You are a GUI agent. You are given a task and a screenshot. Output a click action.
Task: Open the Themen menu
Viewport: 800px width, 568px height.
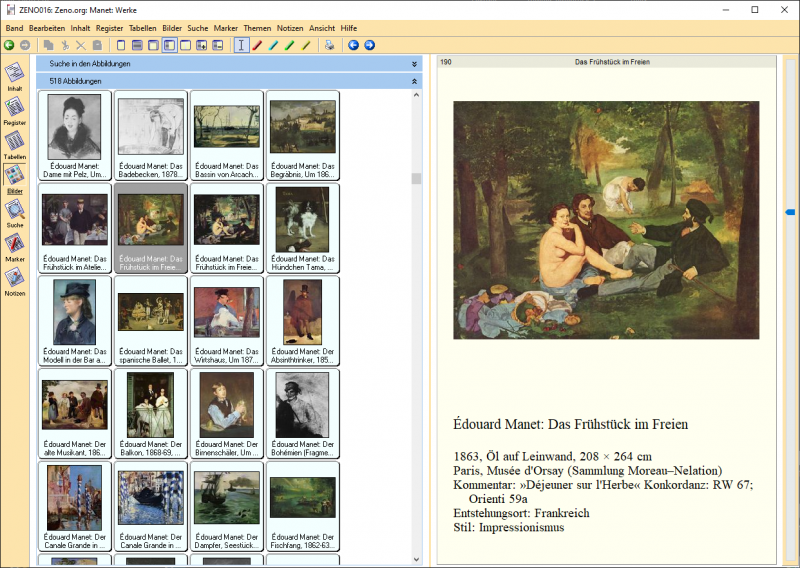tap(257, 28)
